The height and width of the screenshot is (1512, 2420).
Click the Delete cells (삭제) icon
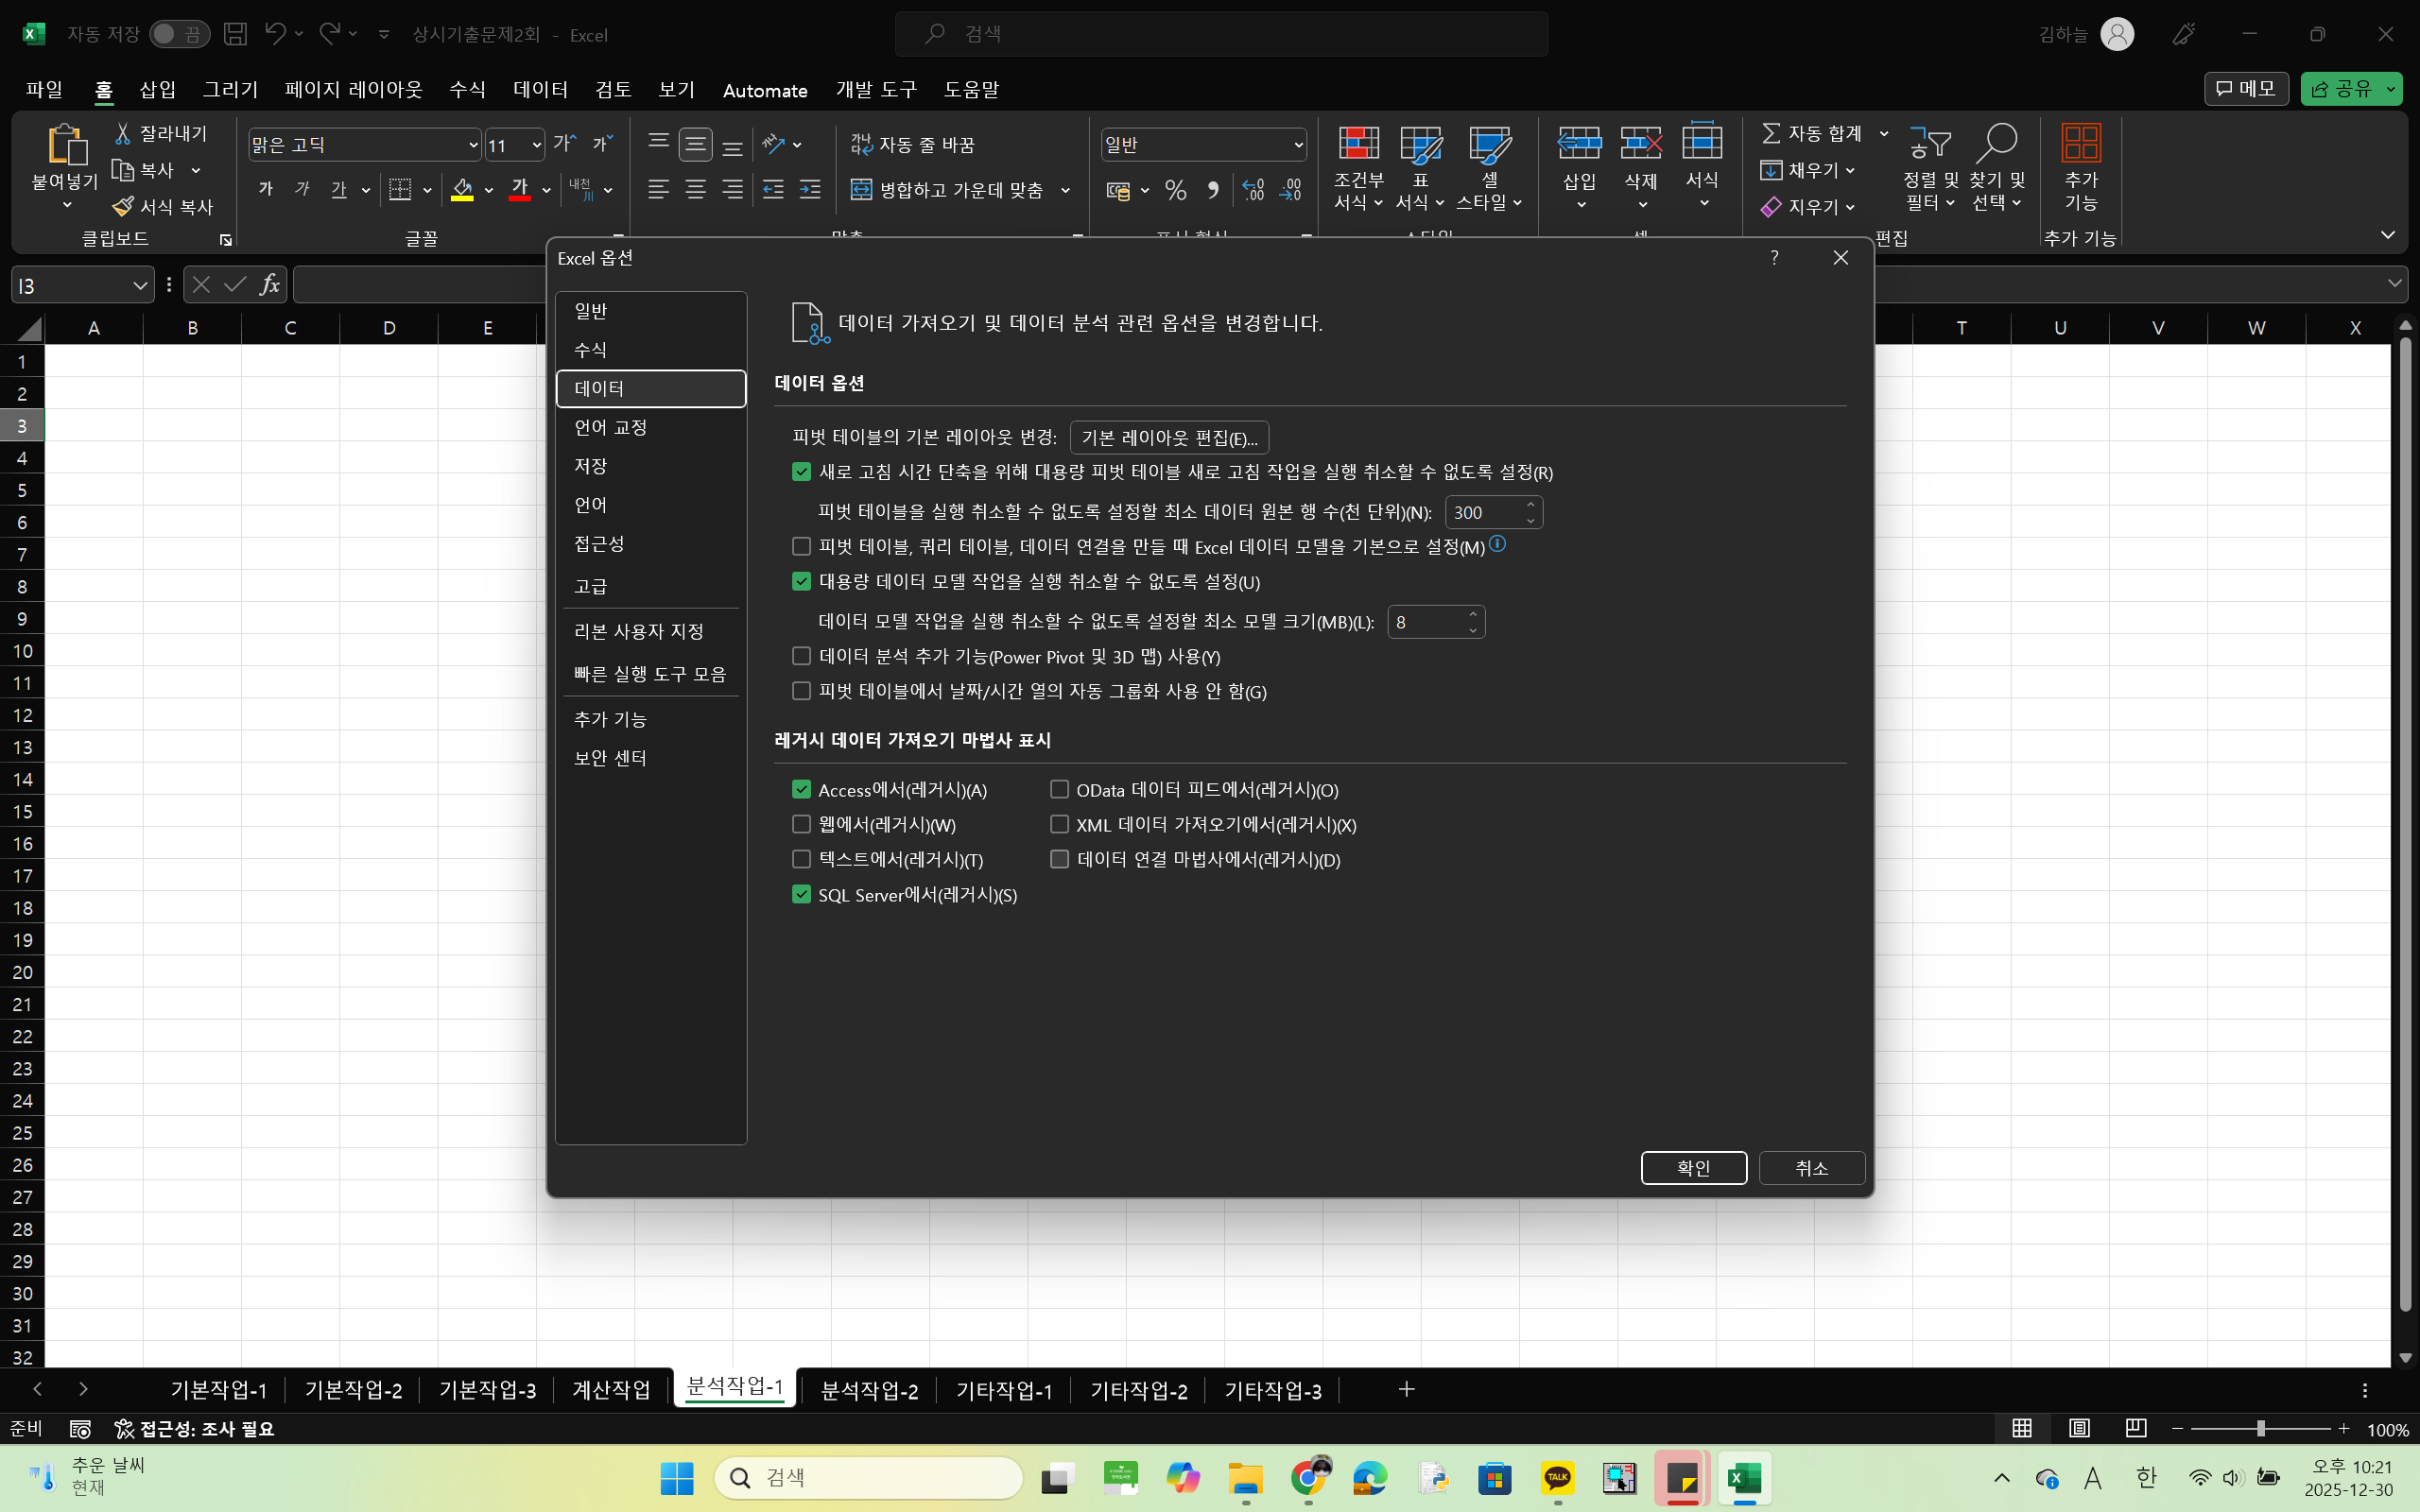[1641, 144]
